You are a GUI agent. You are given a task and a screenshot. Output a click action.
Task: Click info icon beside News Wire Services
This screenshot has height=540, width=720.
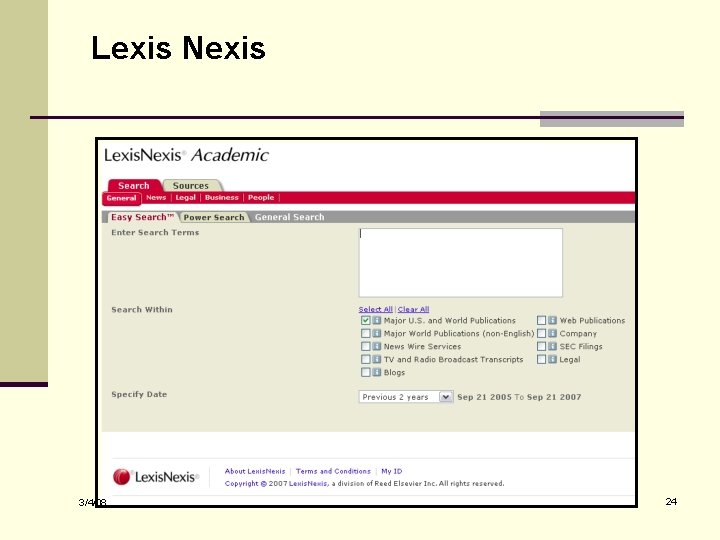377,346
